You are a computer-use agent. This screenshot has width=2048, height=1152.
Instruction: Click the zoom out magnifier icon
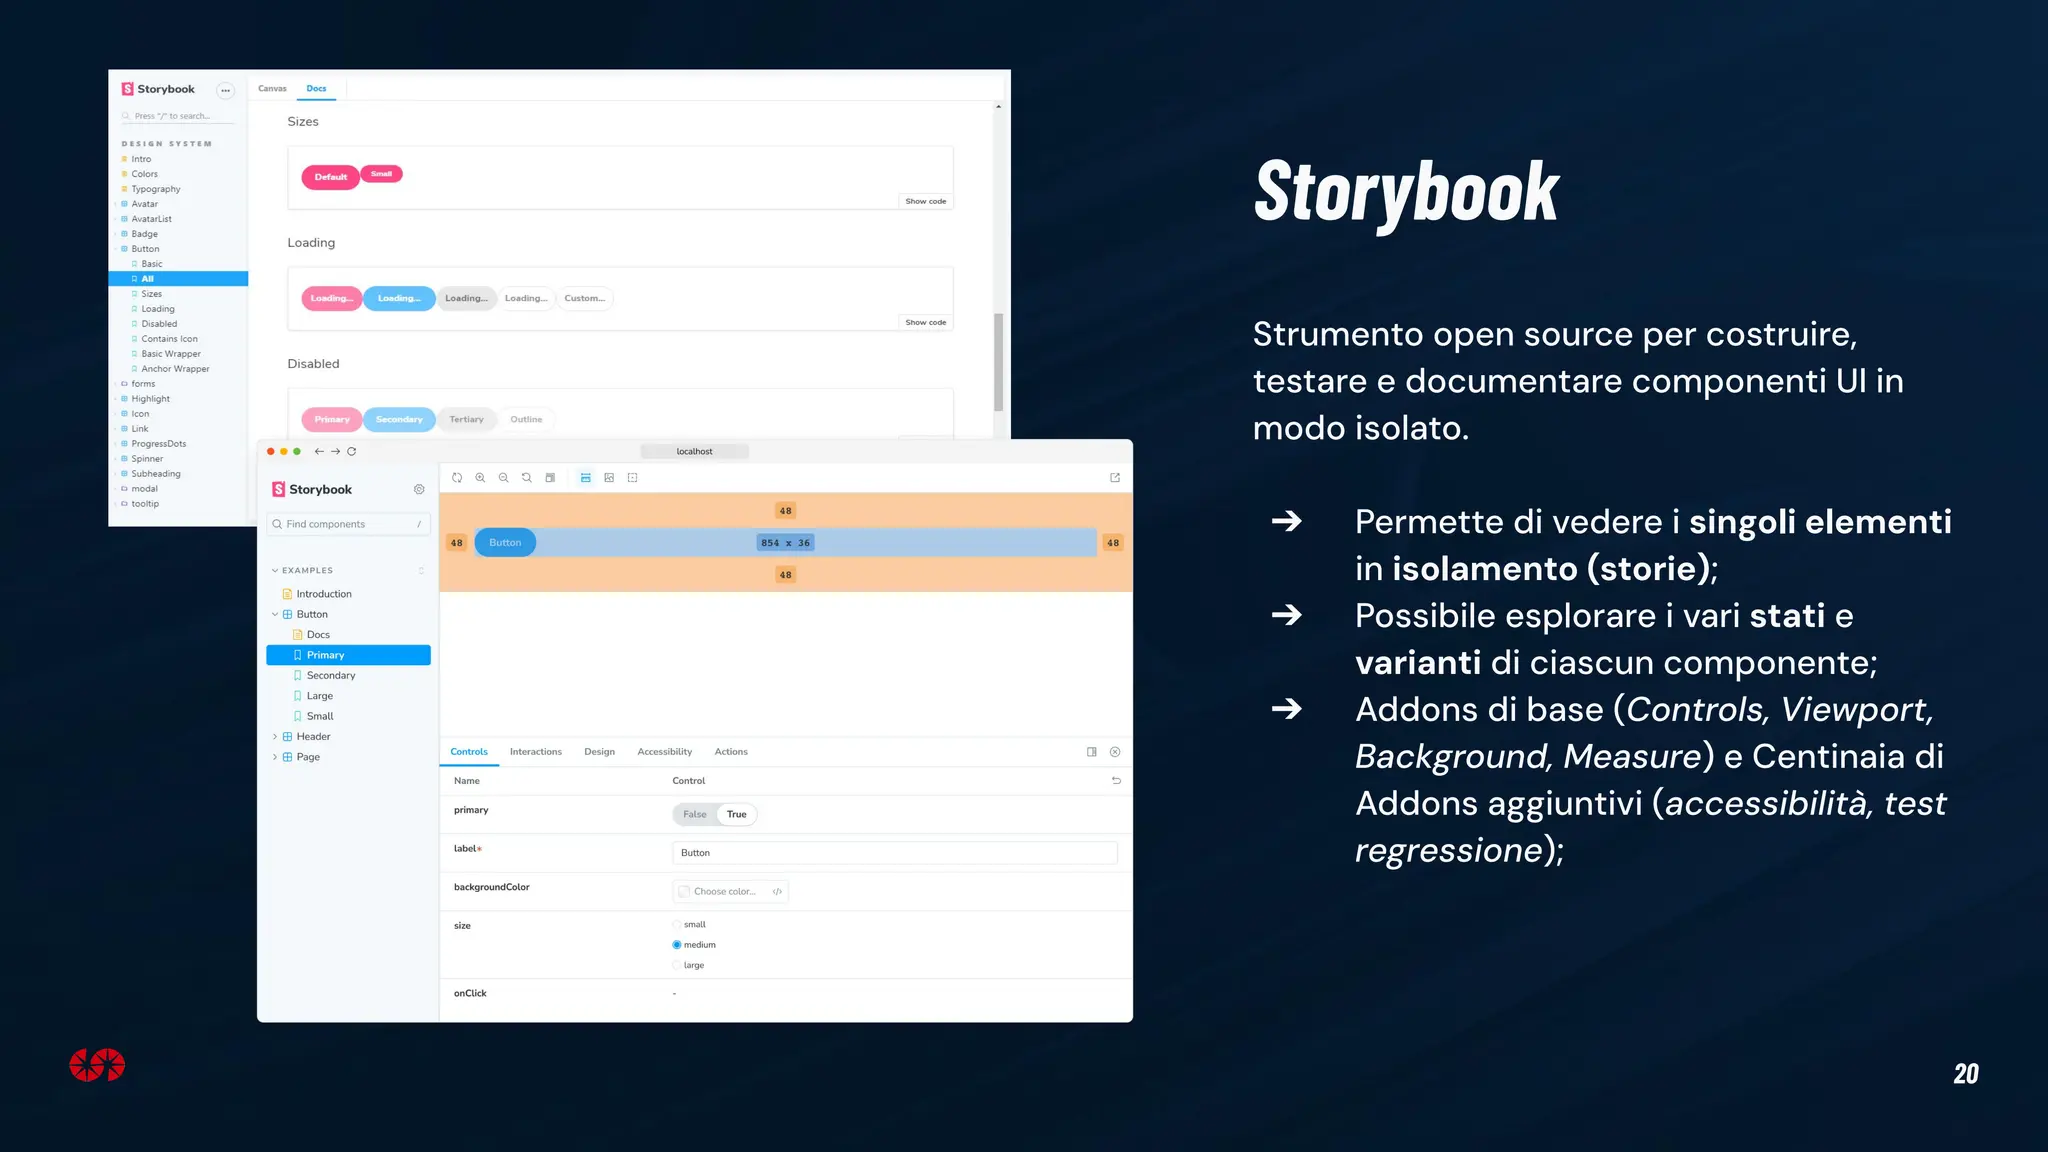coord(503,478)
